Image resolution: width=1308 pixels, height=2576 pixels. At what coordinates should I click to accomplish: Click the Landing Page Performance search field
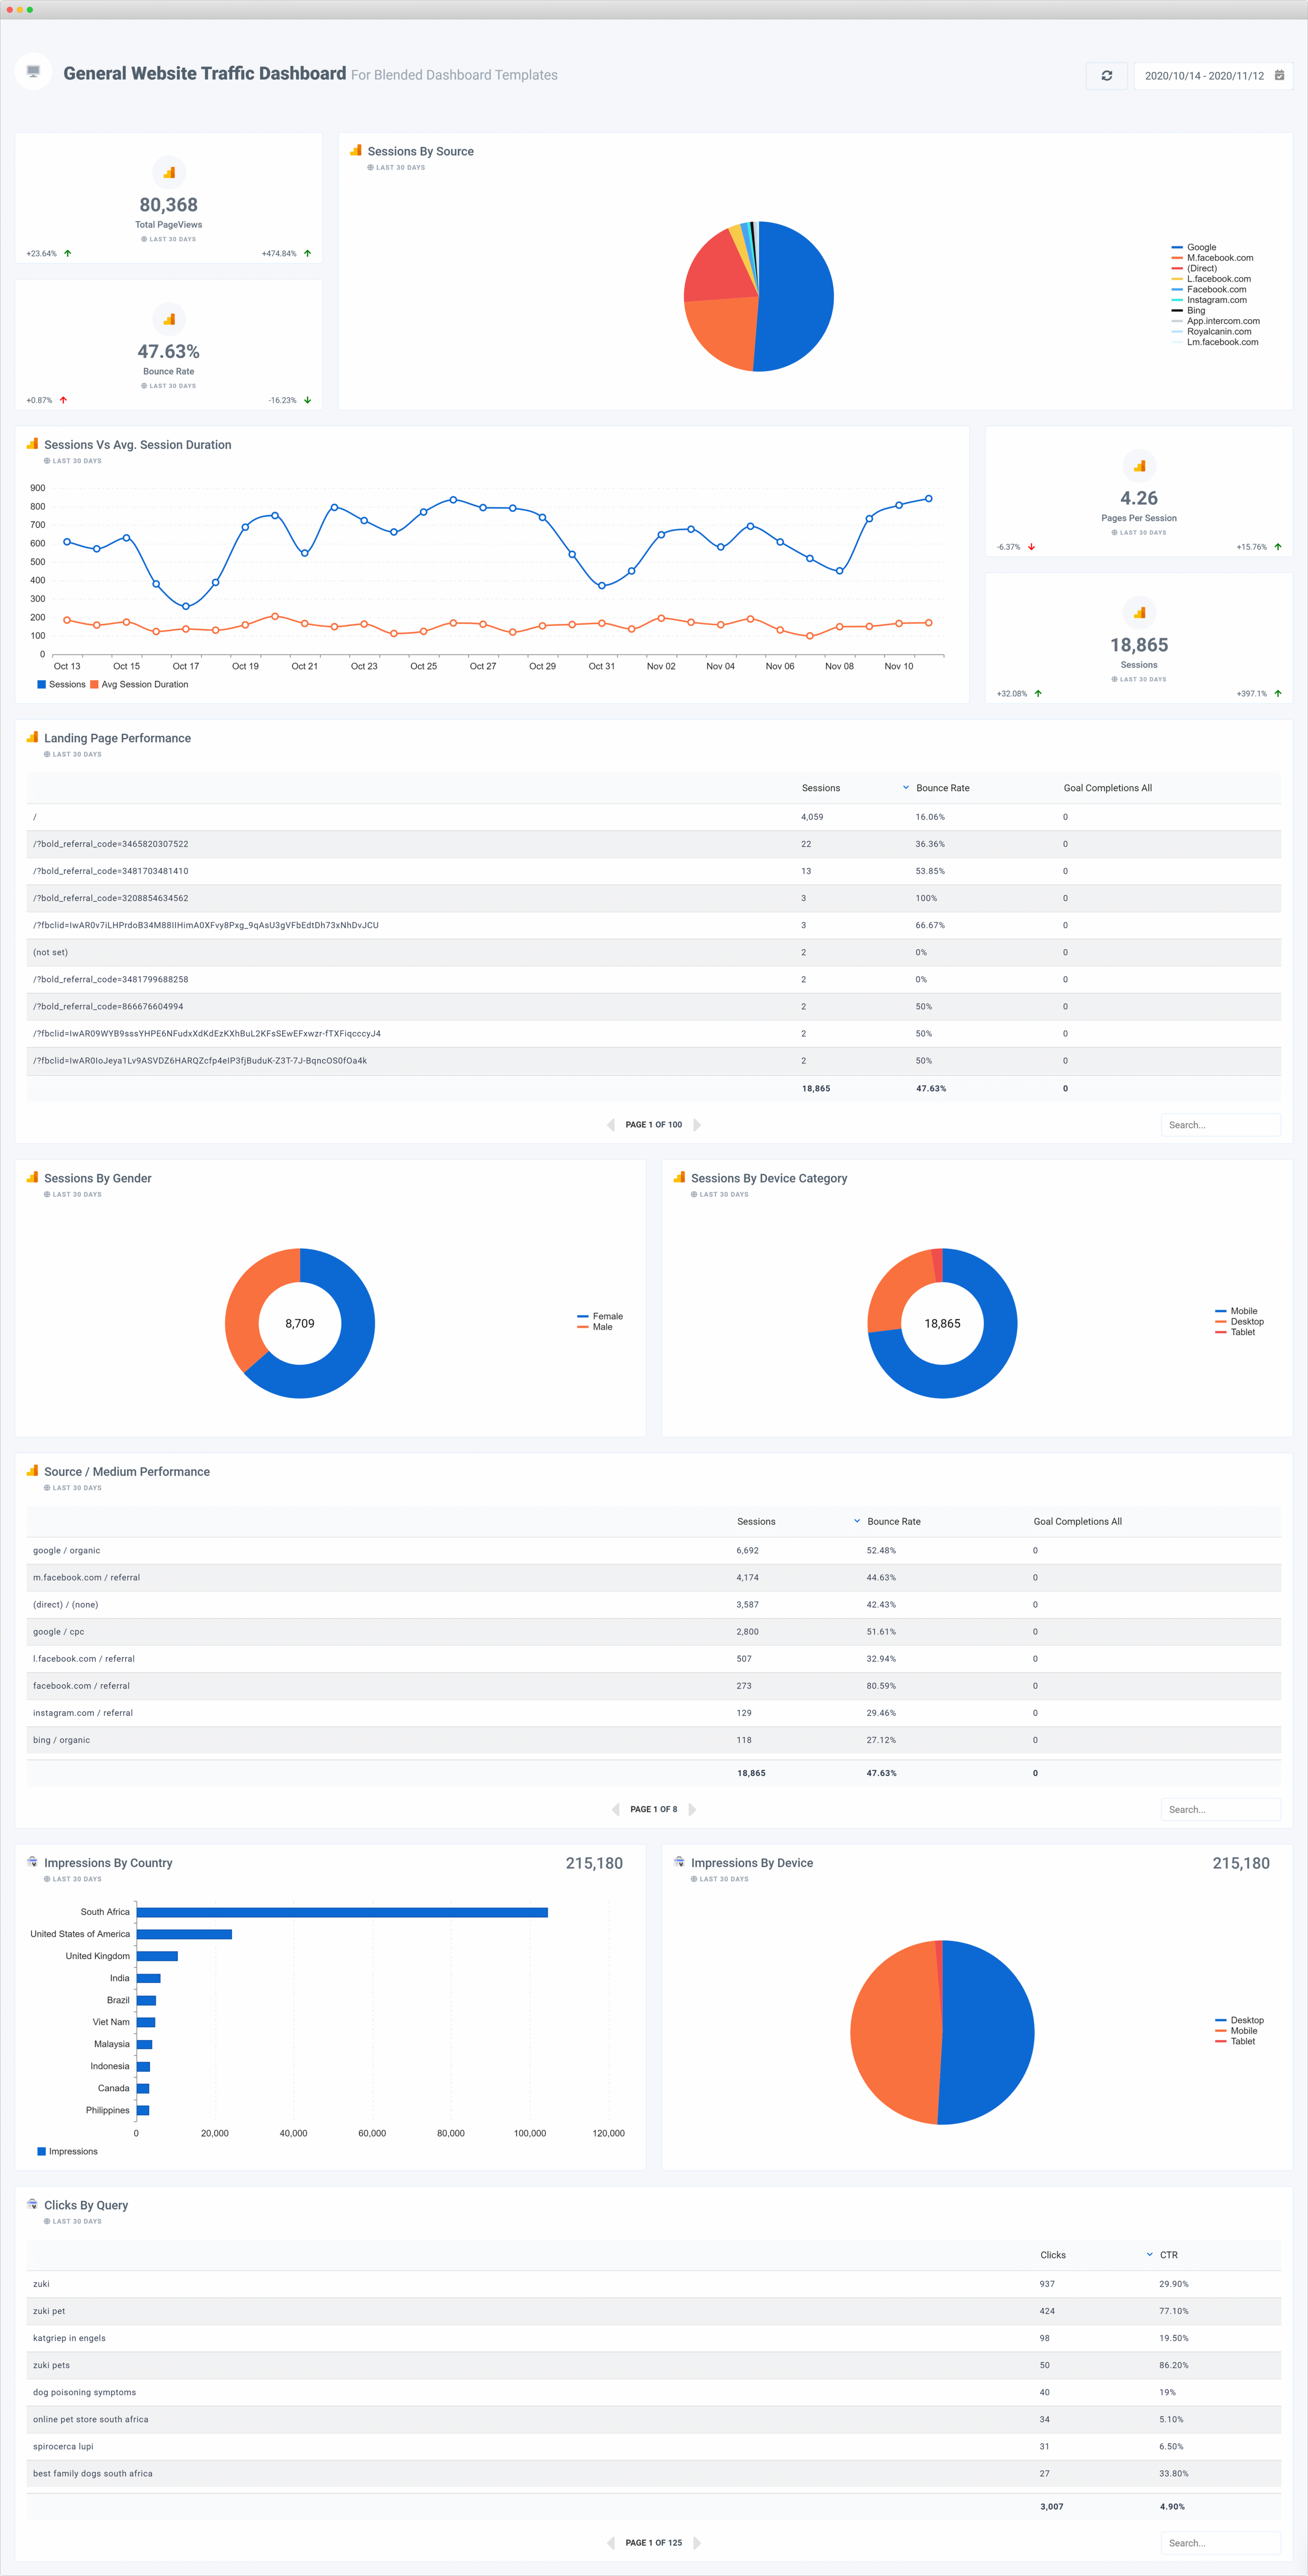click(1220, 1125)
